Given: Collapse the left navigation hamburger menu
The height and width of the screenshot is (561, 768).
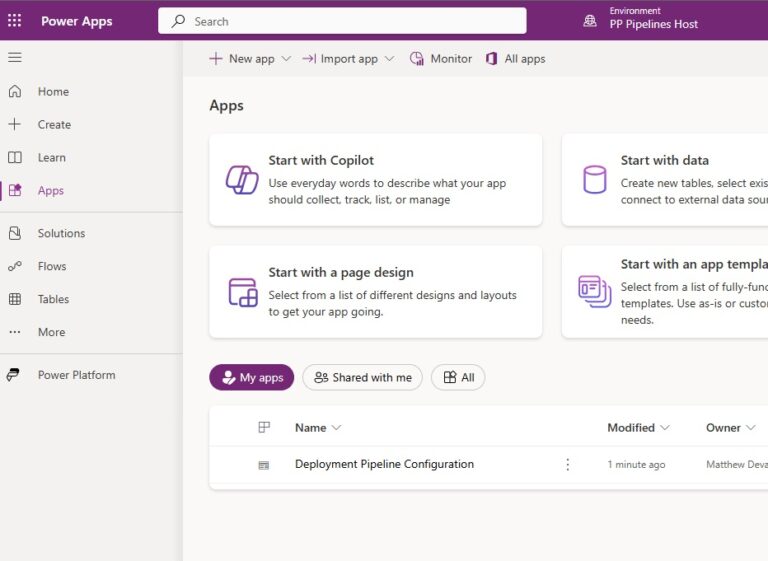Looking at the screenshot, I should [x=14, y=57].
